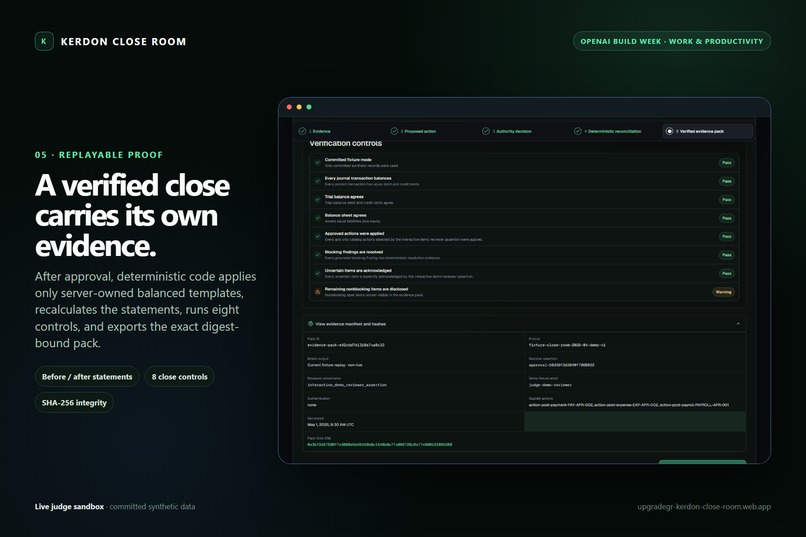
Task: Click the check icon for Blocking findings are resolved
Action: tap(318, 255)
